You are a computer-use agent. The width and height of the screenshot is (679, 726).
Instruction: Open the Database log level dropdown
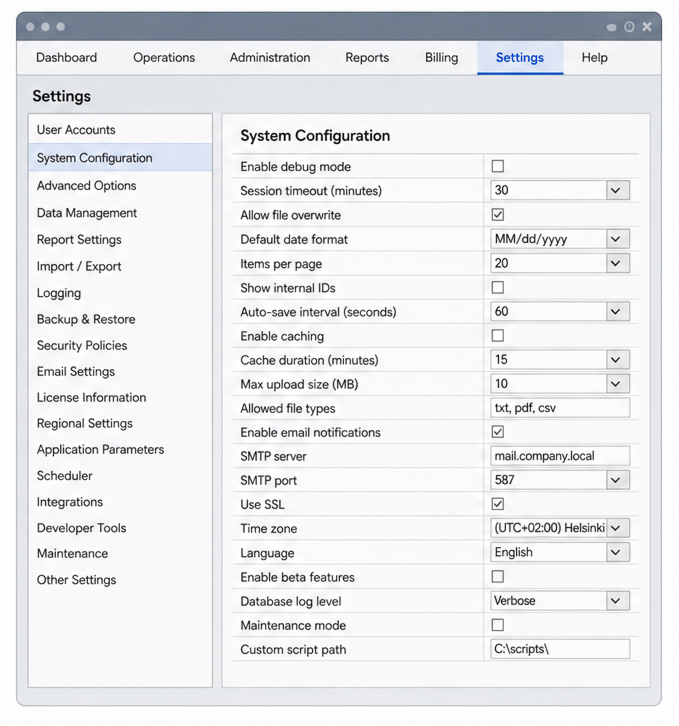click(x=560, y=601)
